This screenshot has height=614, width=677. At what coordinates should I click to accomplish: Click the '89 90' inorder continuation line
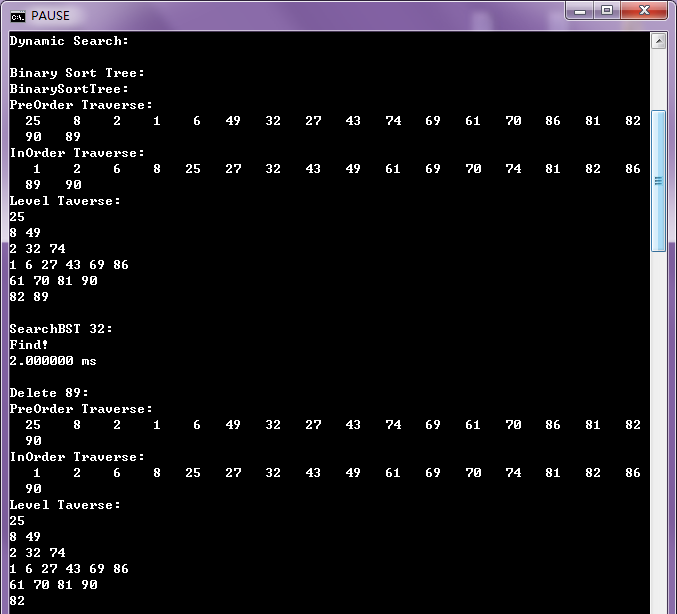tap(53, 185)
